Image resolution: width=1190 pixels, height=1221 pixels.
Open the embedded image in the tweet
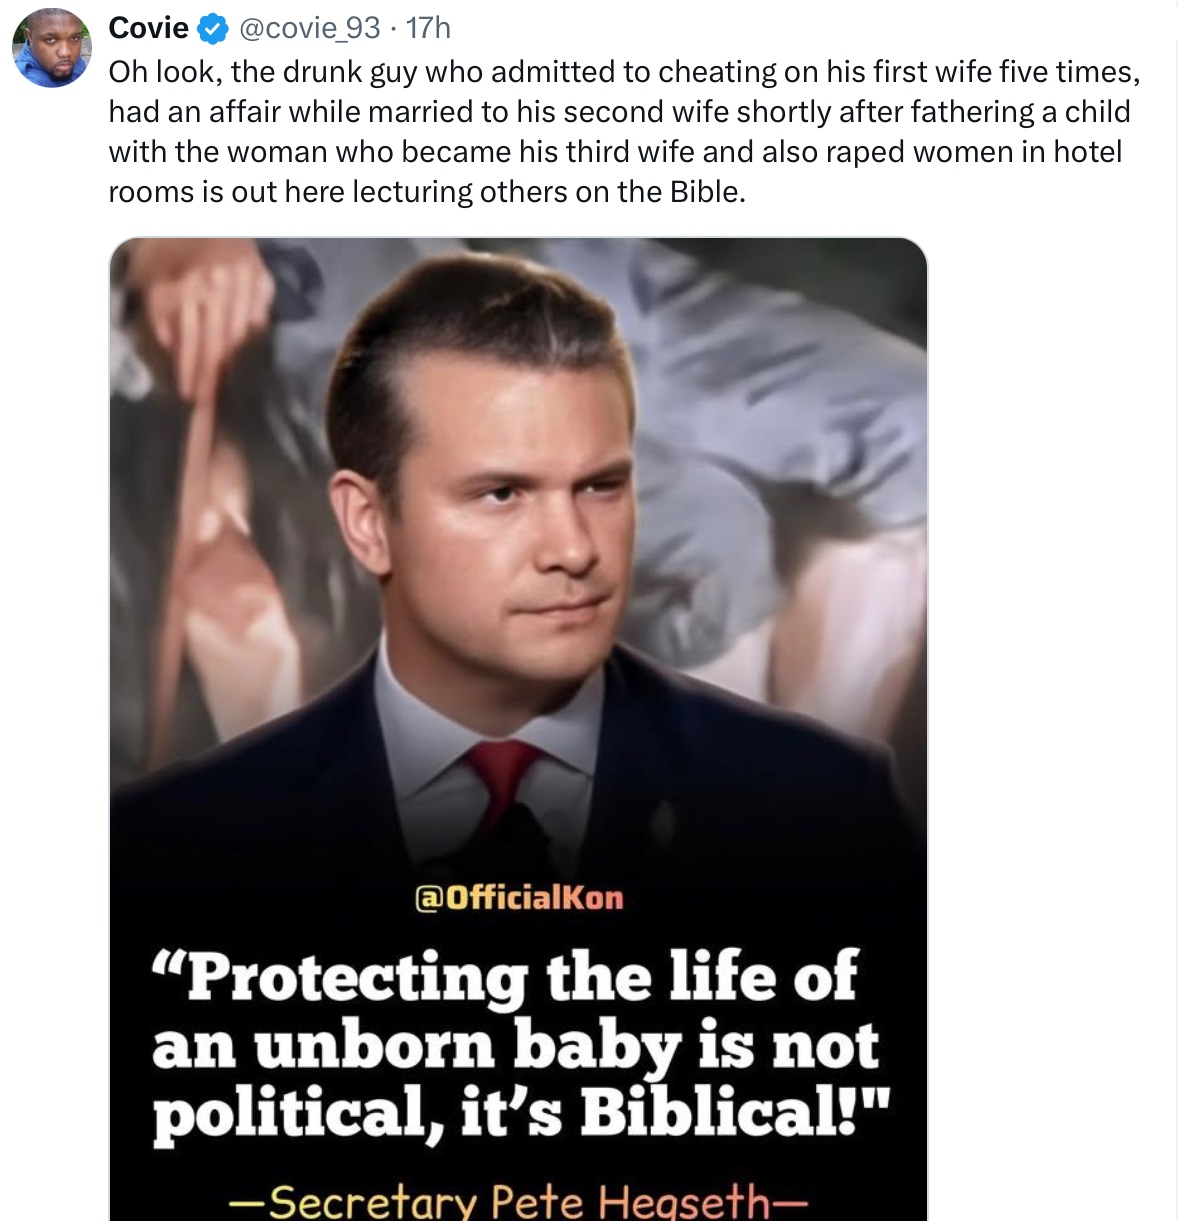(x=518, y=500)
